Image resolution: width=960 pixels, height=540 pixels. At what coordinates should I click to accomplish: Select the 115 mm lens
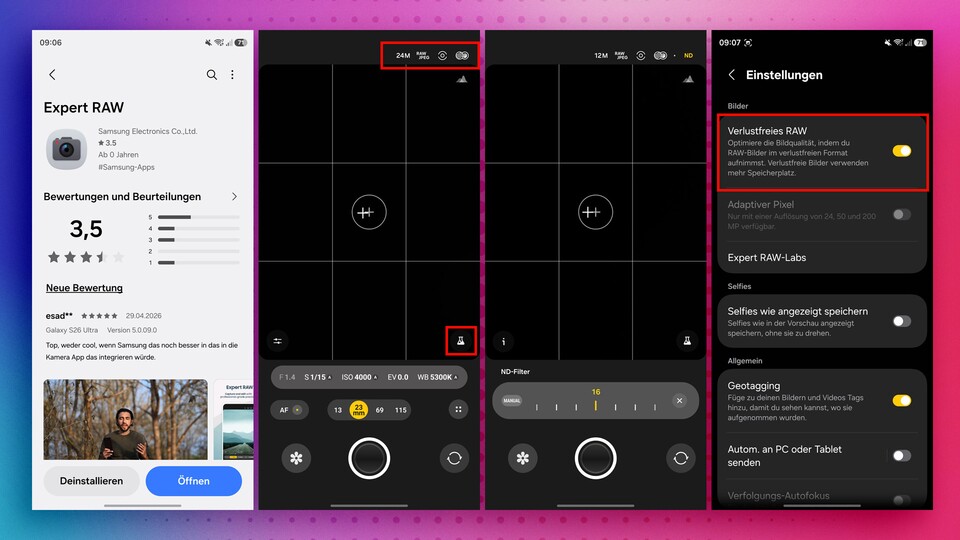pyautogui.click(x=400, y=410)
